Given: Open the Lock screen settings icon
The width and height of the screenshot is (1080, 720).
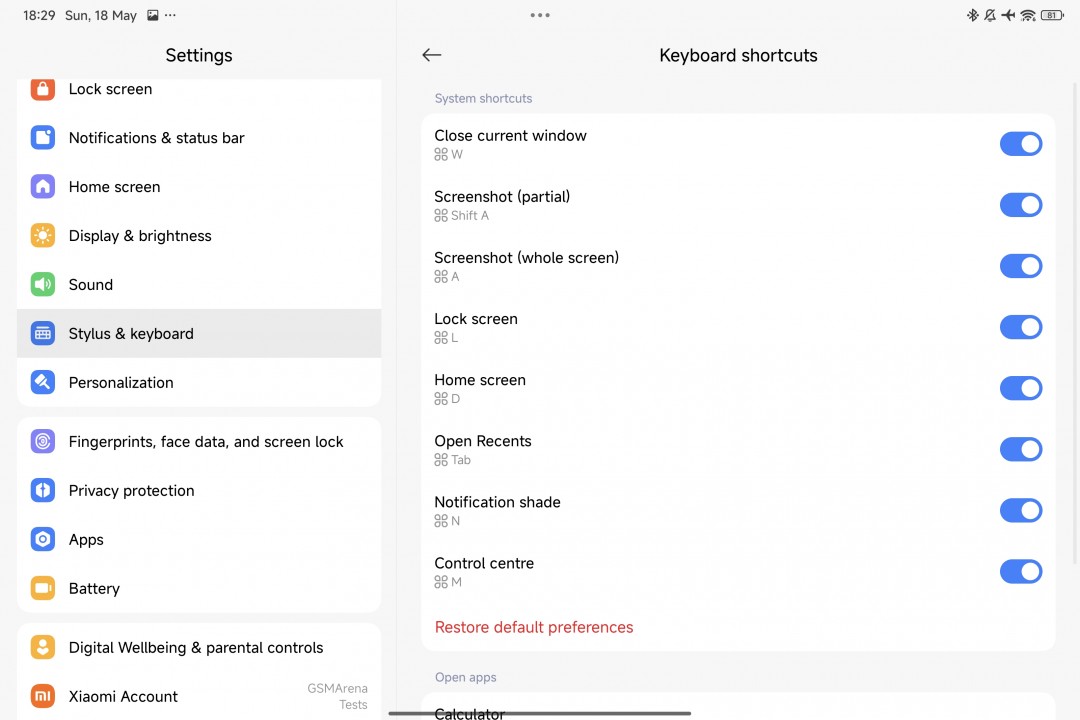Looking at the screenshot, I should coord(43,89).
